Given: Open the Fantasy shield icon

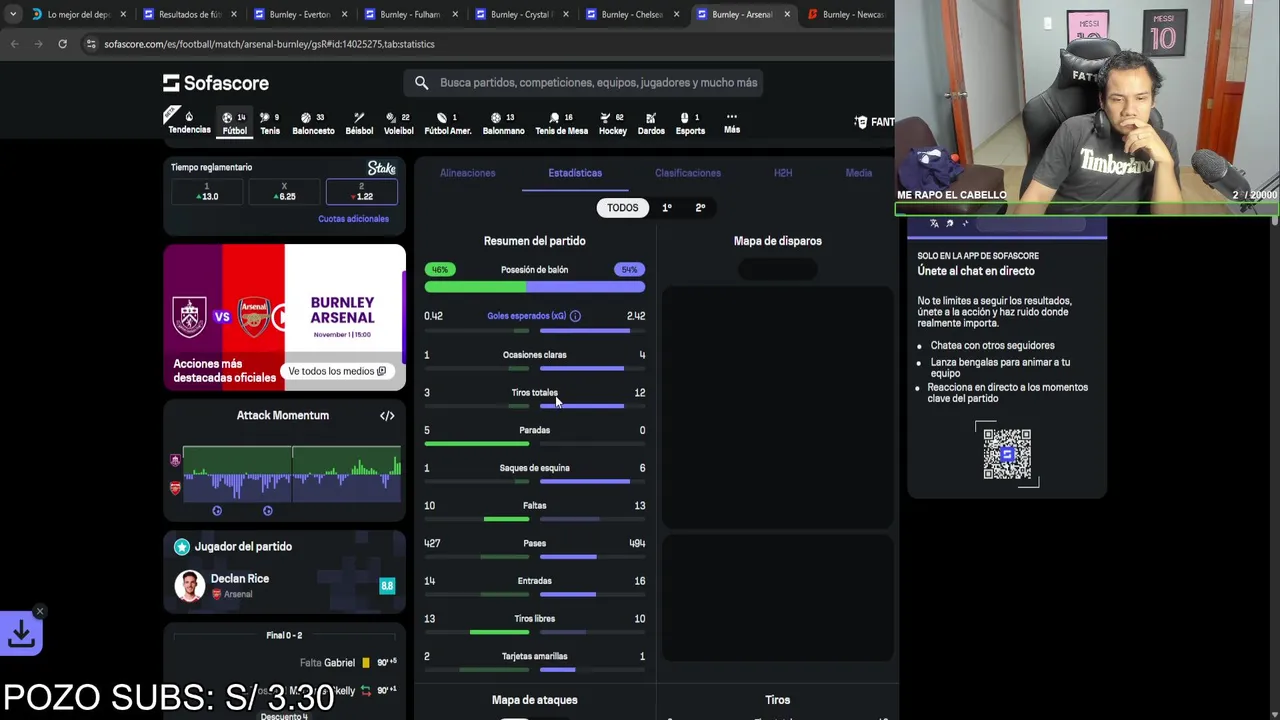Looking at the screenshot, I should click(x=861, y=122).
